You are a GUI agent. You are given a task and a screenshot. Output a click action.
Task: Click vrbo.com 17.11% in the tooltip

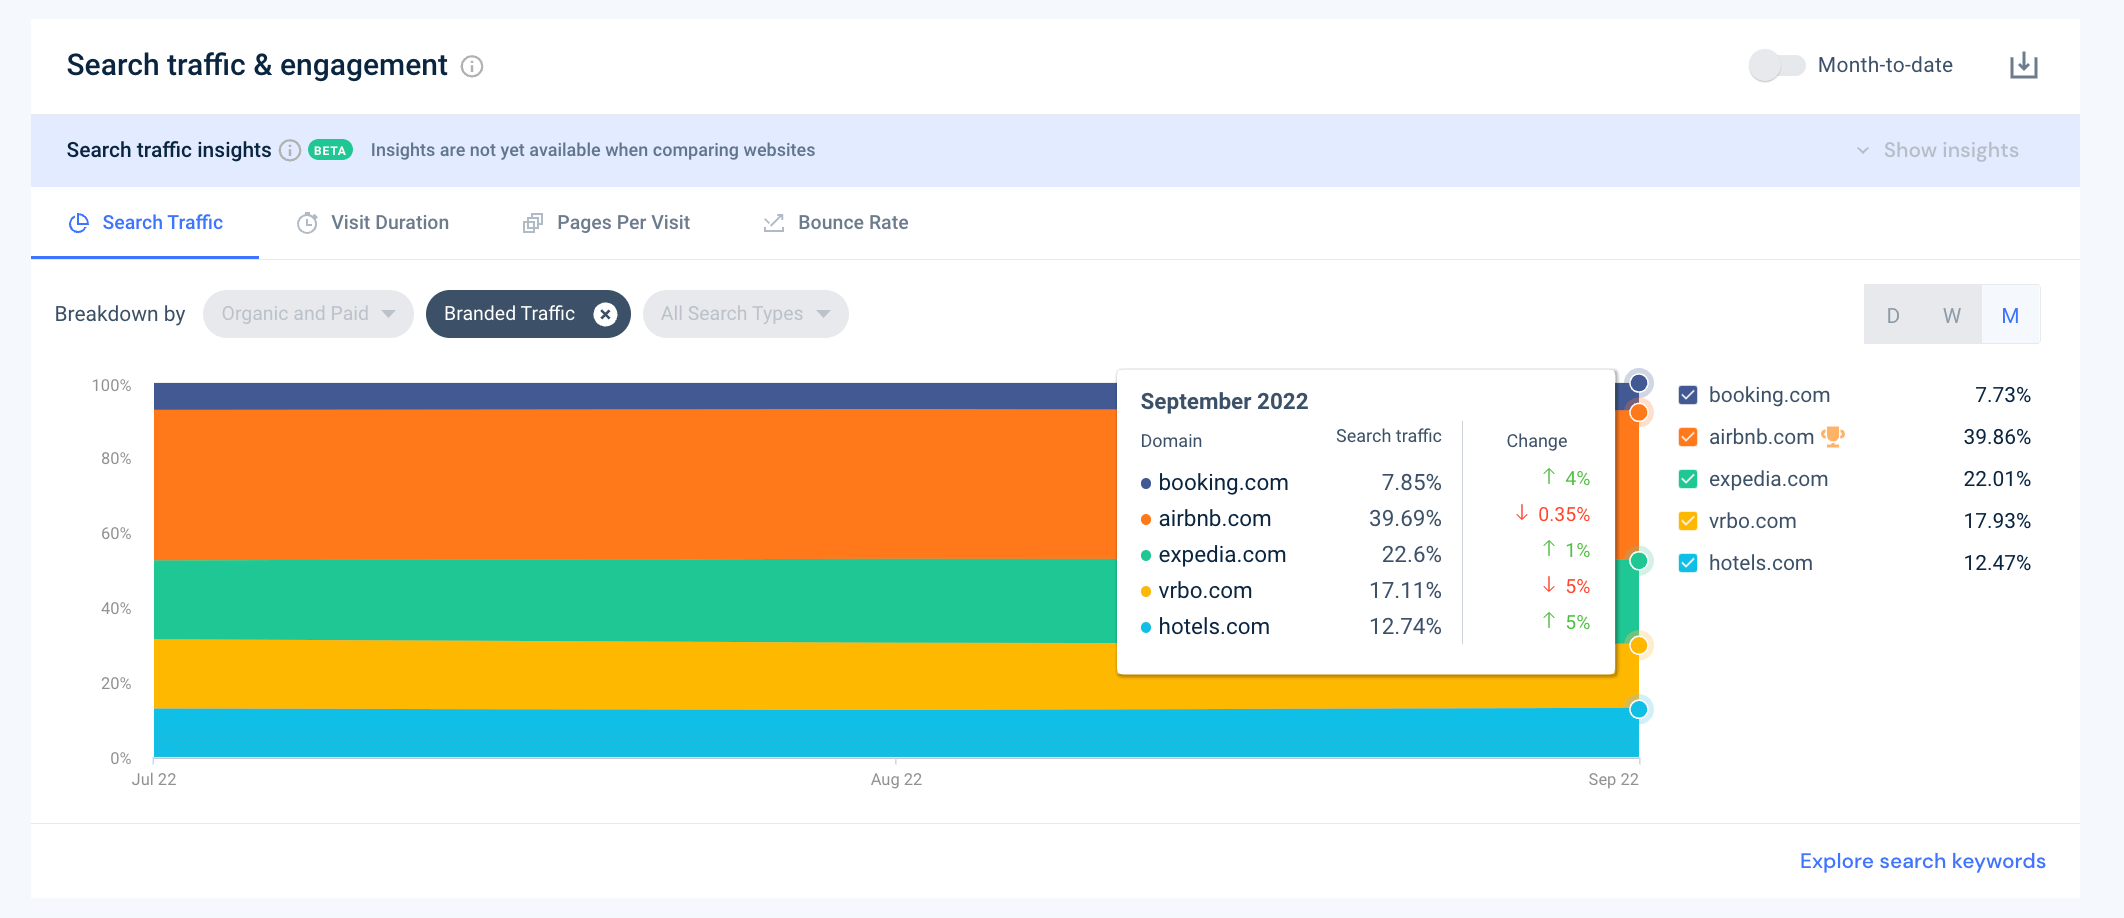click(x=1405, y=591)
